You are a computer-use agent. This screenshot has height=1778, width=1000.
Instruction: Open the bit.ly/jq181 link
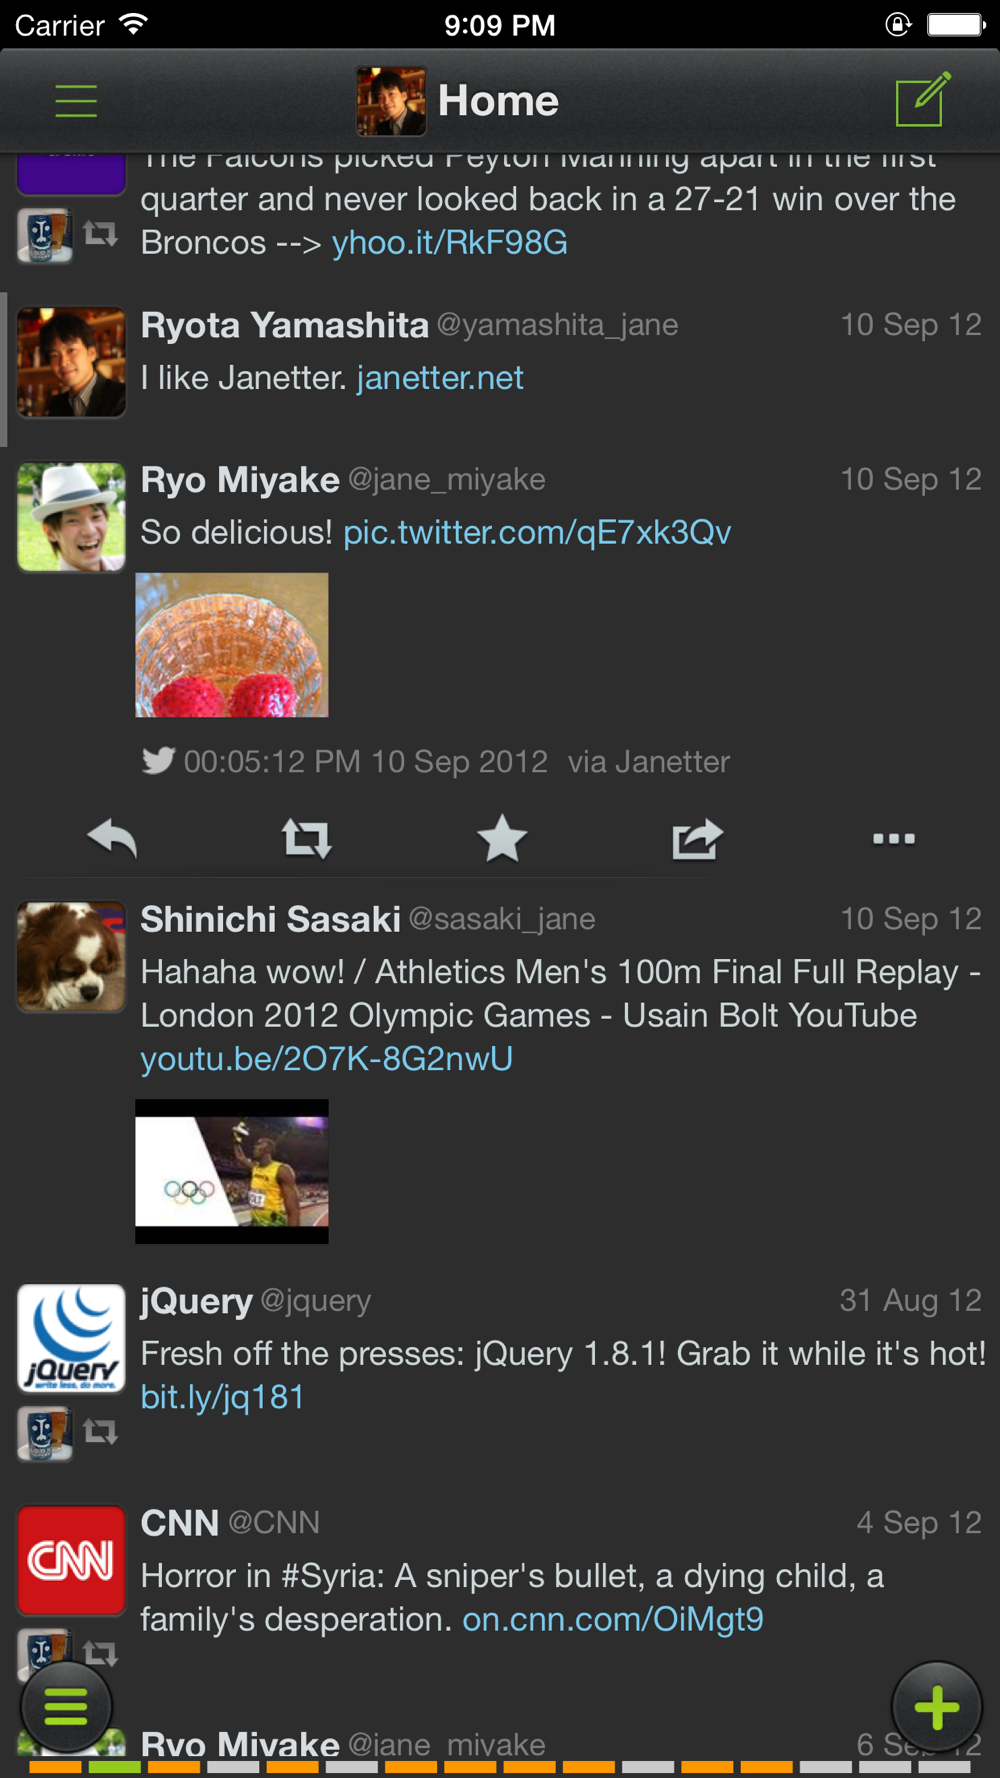coord(222,1397)
